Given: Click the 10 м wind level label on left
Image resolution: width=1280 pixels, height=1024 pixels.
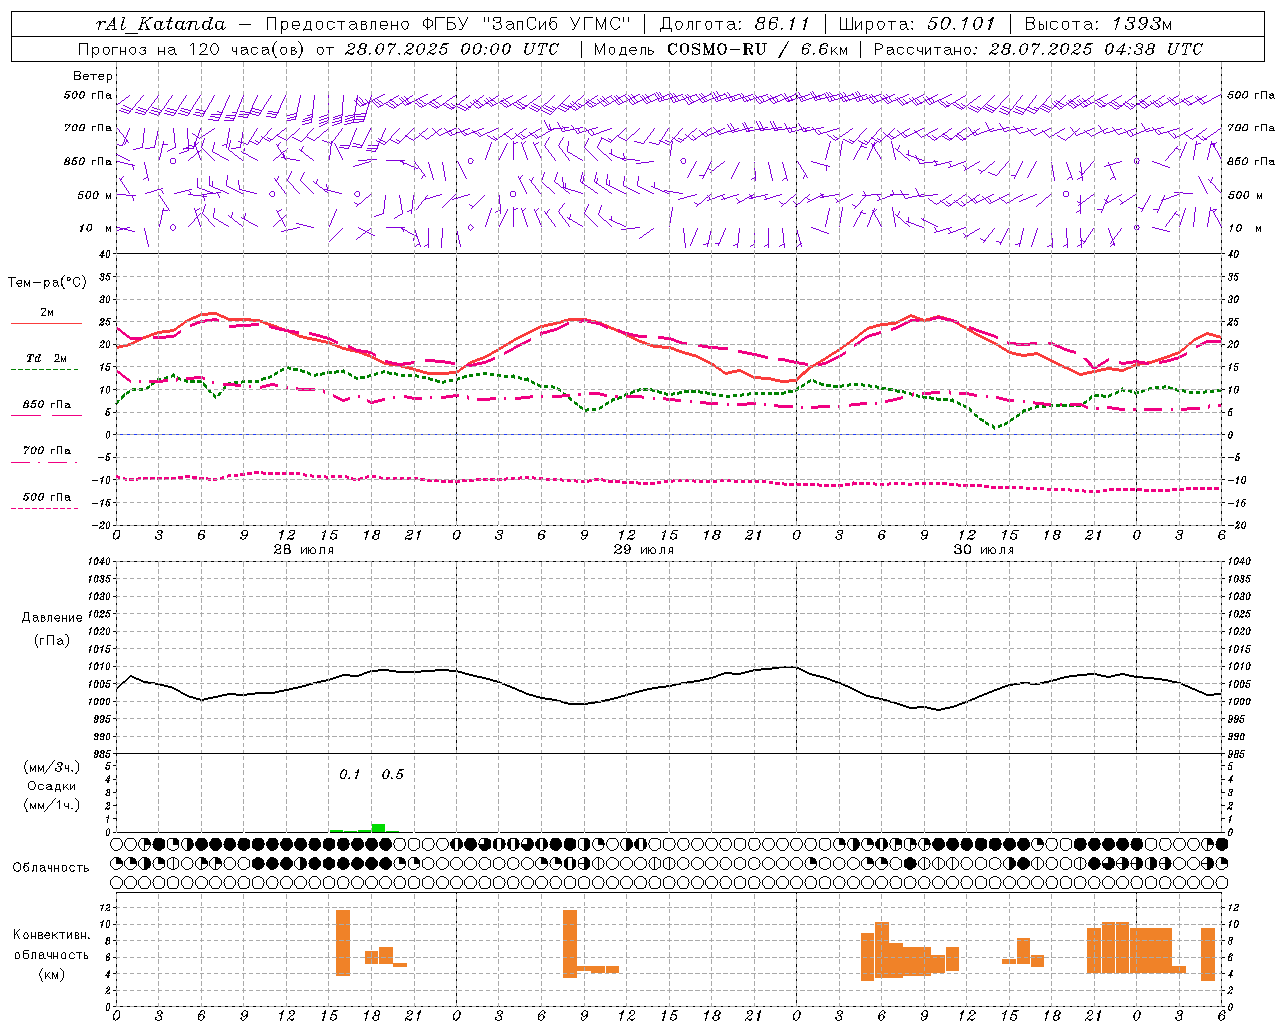Looking at the screenshot, I should coord(96,228).
